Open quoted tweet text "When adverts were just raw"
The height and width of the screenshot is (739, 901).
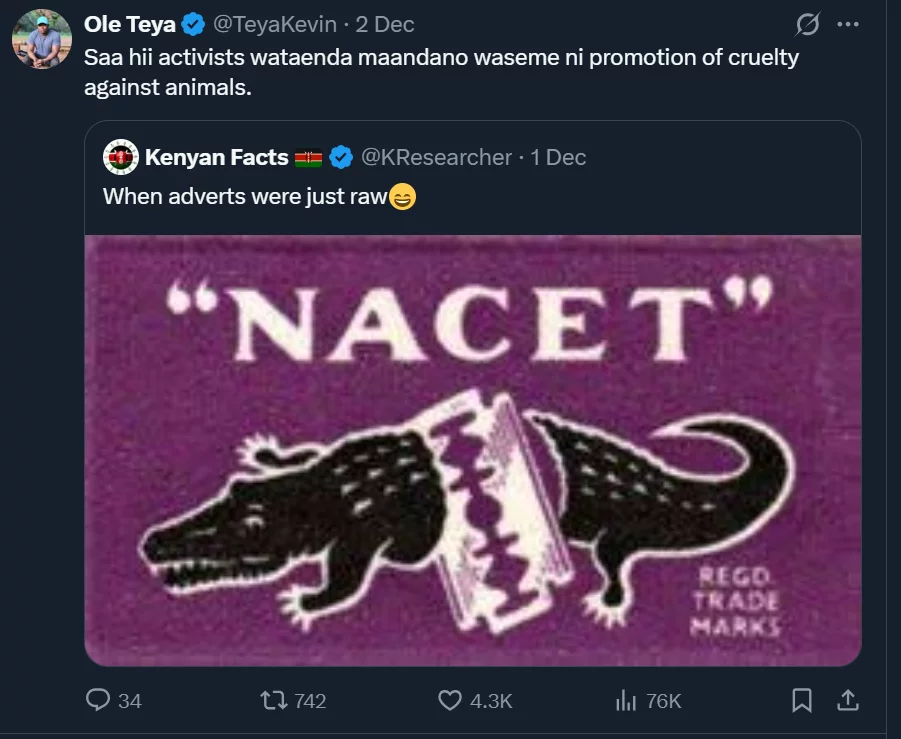[244, 196]
